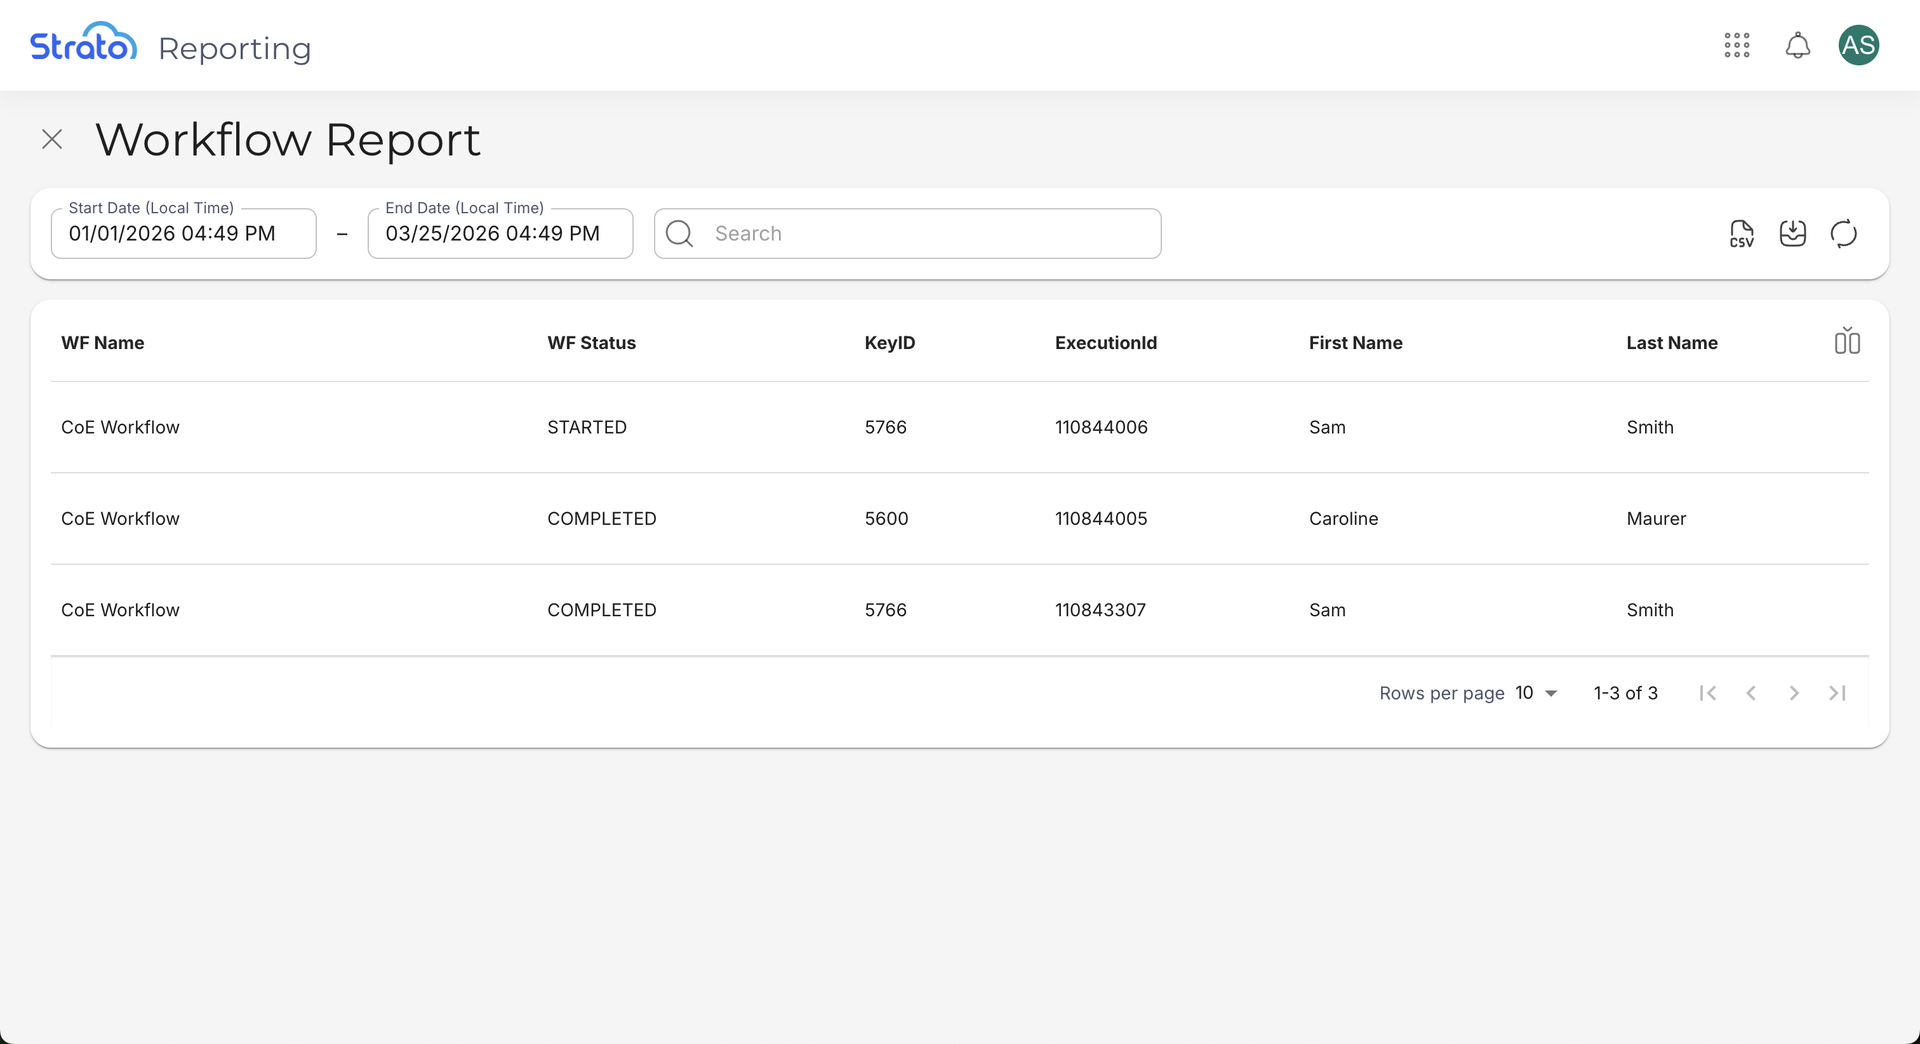Click the download report icon

tap(1792, 234)
